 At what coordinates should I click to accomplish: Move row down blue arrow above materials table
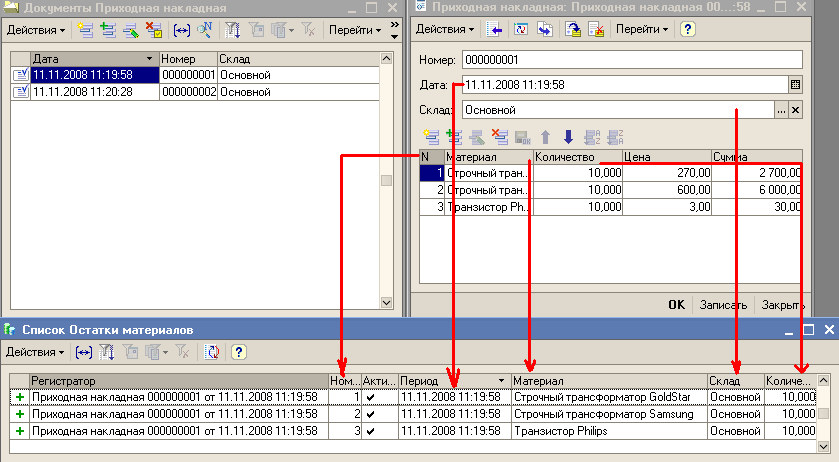568,137
